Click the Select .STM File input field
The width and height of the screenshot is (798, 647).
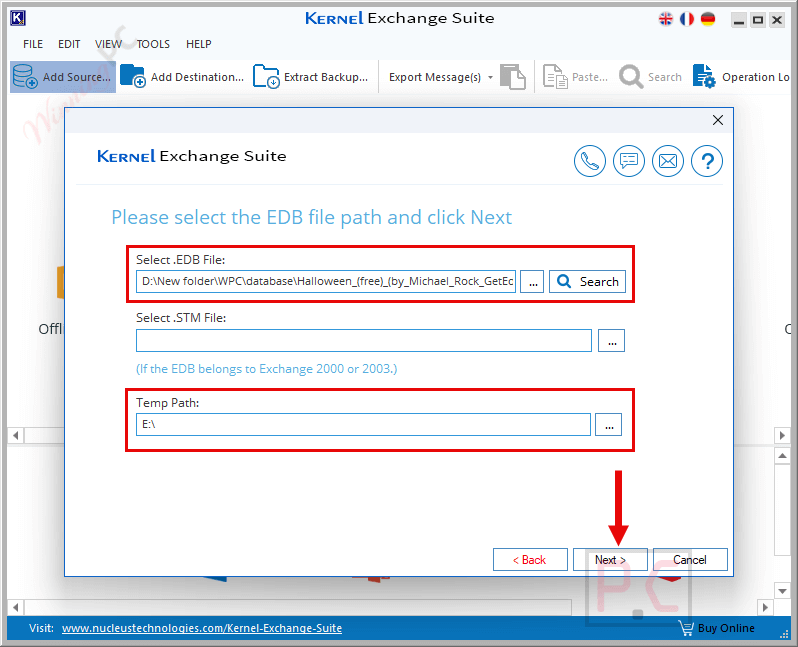[364, 341]
